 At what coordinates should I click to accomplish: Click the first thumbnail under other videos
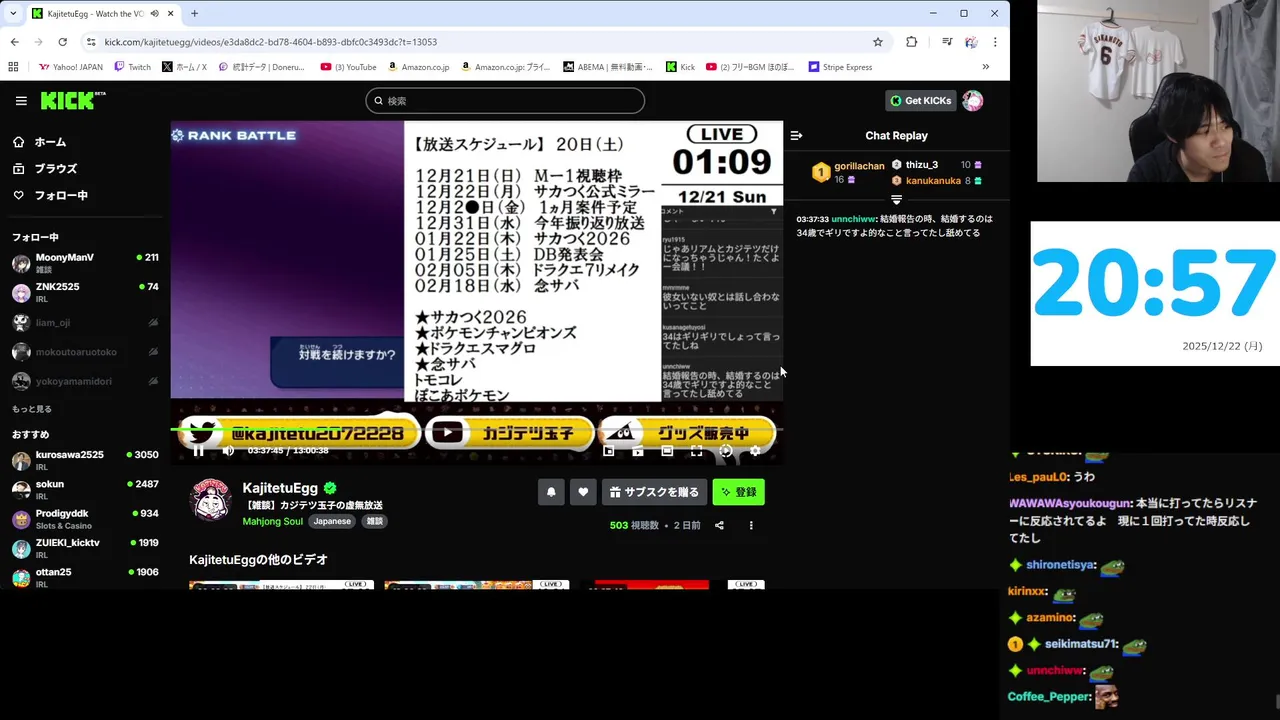(x=281, y=584)
